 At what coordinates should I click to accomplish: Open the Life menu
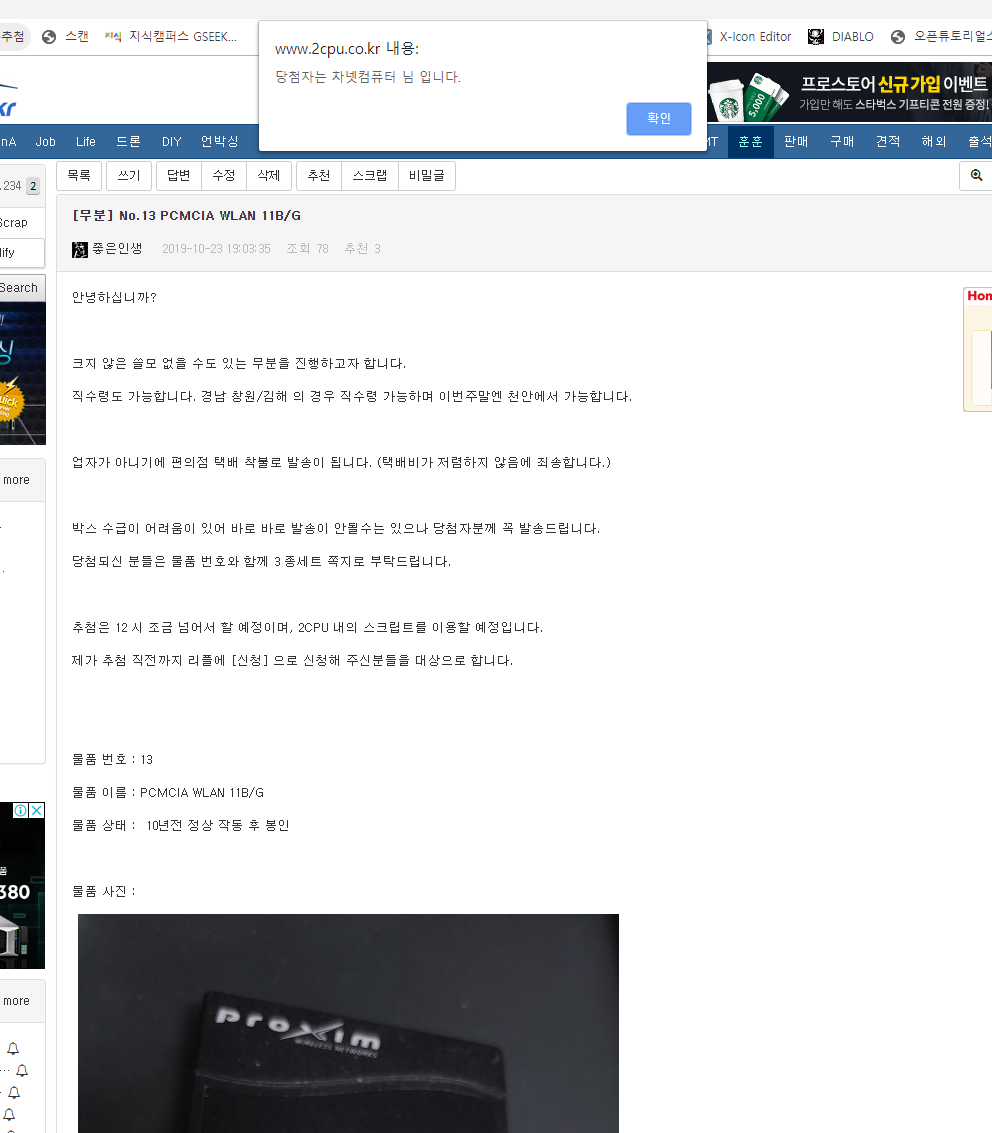[86, 142]
